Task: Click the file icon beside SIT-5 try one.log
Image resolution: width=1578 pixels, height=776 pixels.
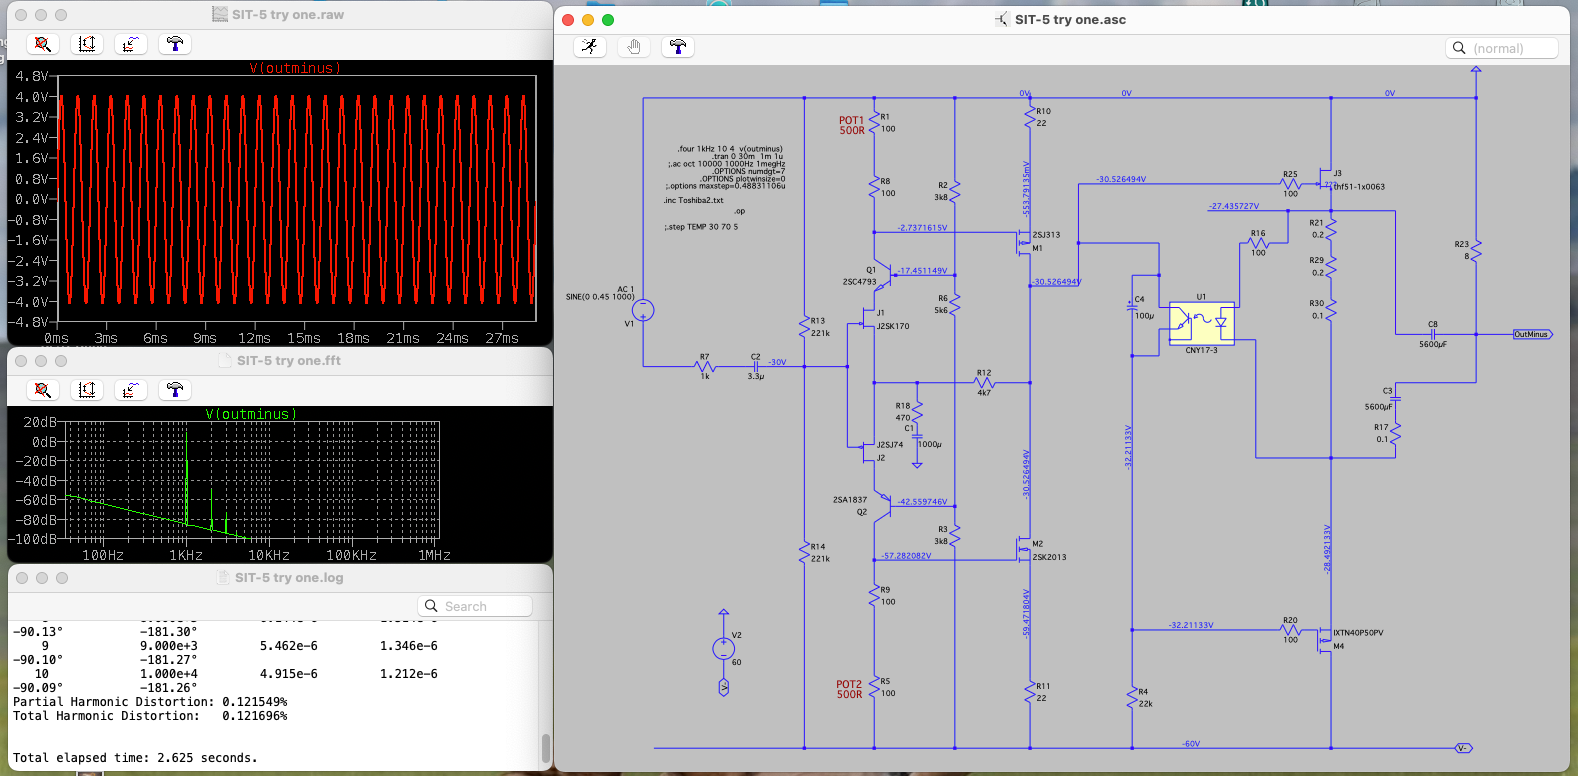Action: point(224,578)
